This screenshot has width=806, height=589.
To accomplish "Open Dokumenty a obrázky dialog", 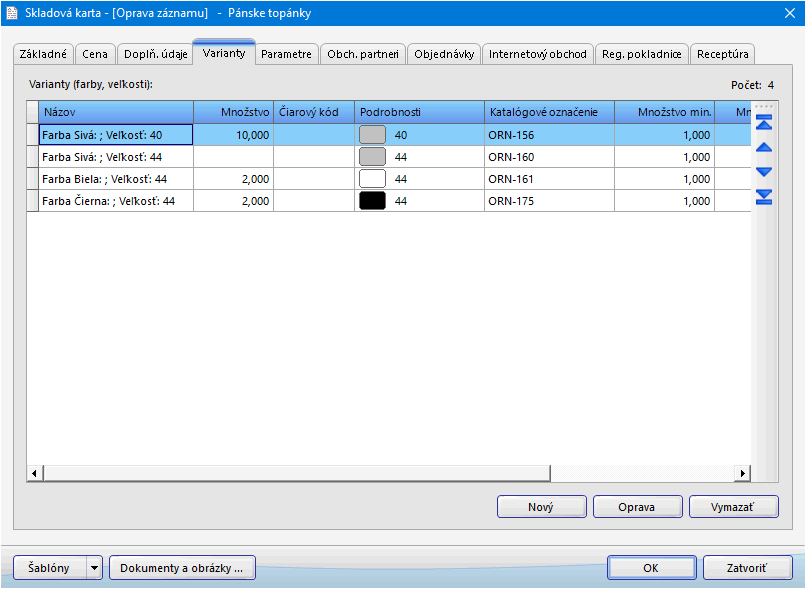I will click(x=182, y=568).
